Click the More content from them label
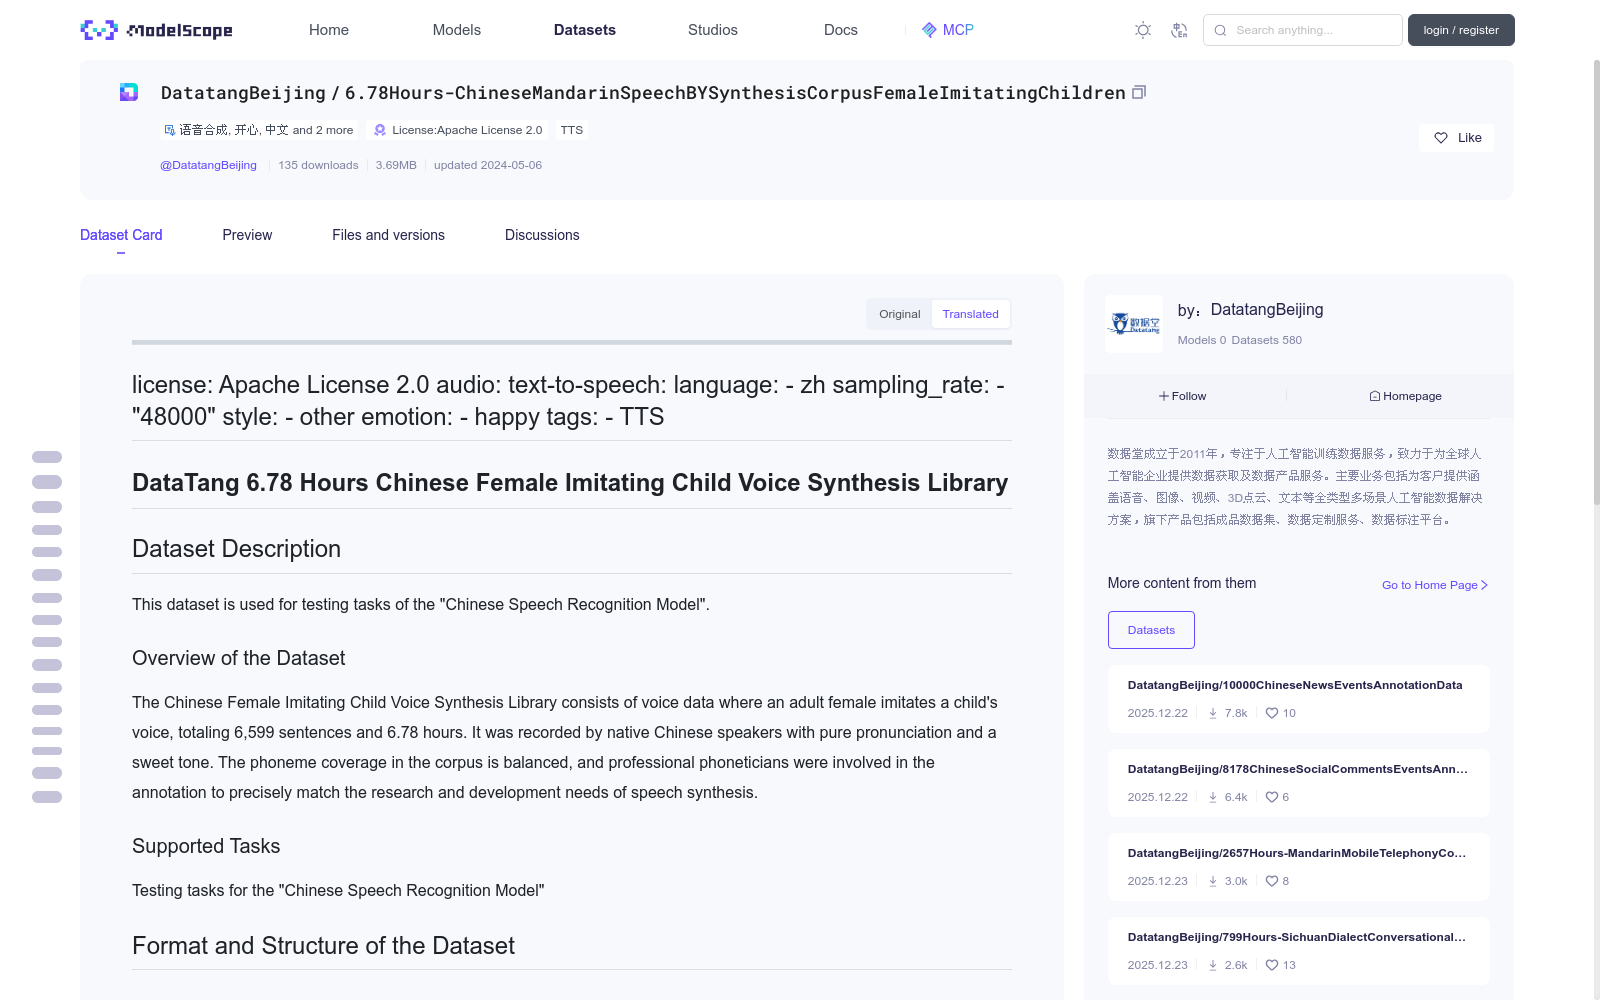Screen dimensions: 1600x1000 (x=1182, y=583)
